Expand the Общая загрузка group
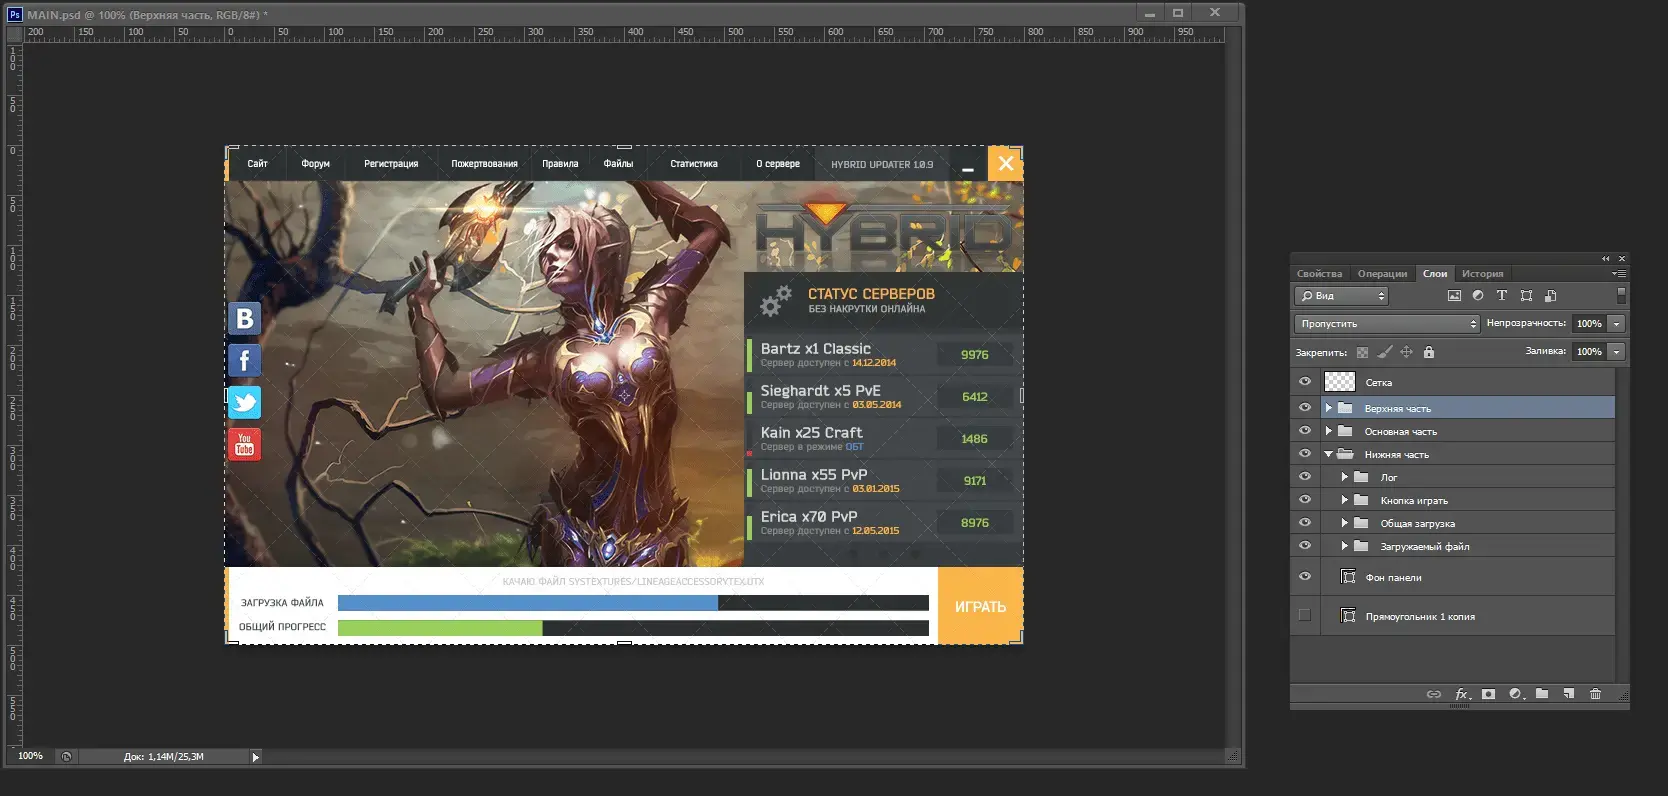The image size is (1668, 796). click(x=1345, y=523)
